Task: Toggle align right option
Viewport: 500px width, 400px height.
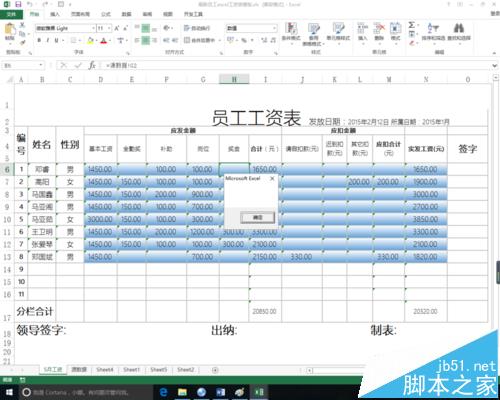Action: point(154,40)
